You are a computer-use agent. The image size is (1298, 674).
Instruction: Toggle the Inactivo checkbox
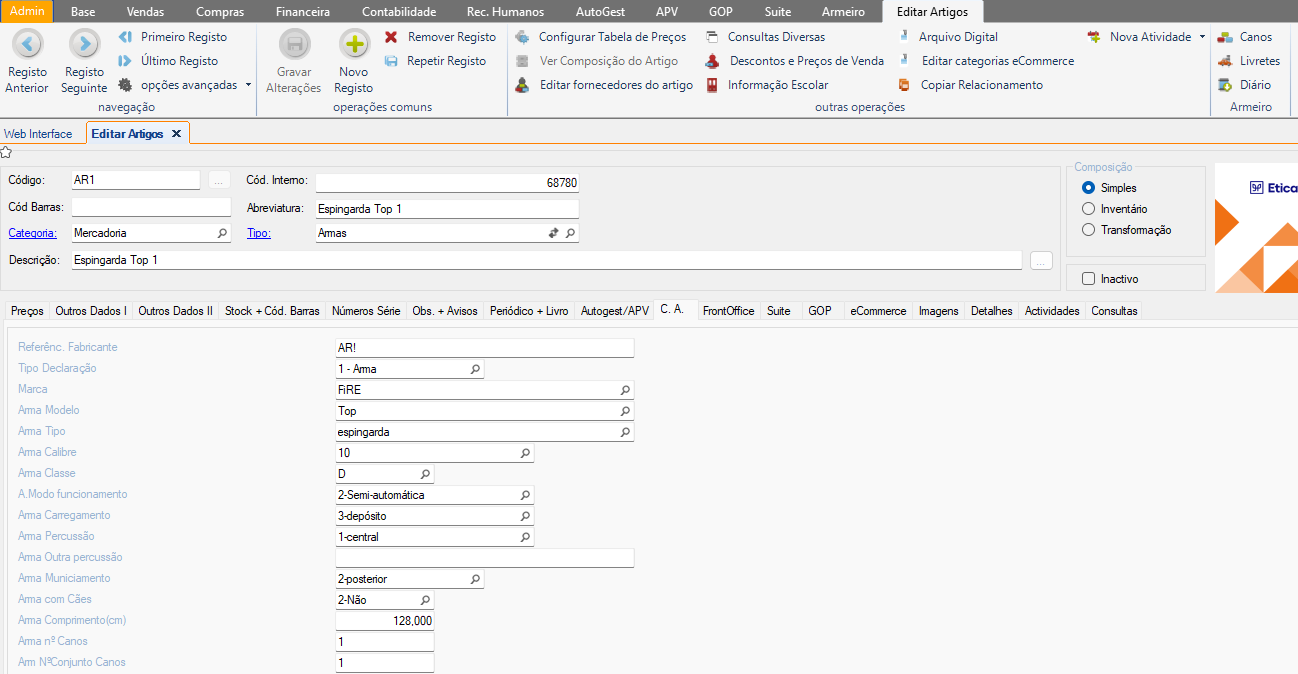pyautogui.click(x=1089, y=279)
